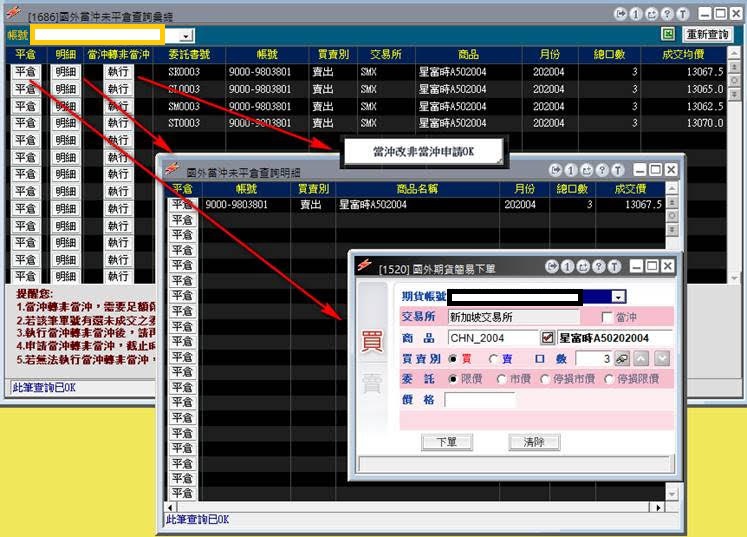The height and width of the screenshot is (537, 747).
Task: Click cell SL0003 in 委託書號 column
Action: point(184,89)
